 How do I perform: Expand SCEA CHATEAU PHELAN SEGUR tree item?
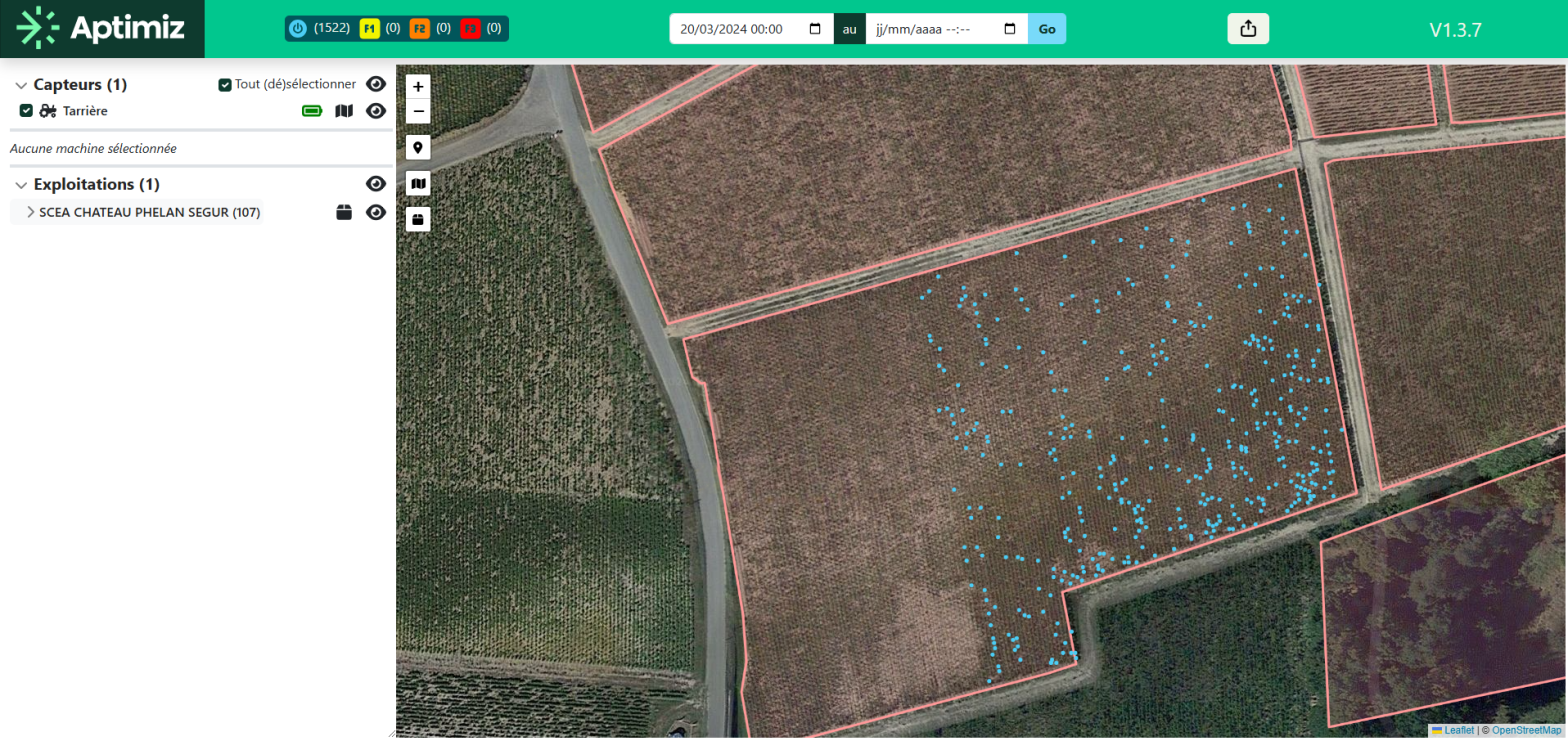point(31,212)
